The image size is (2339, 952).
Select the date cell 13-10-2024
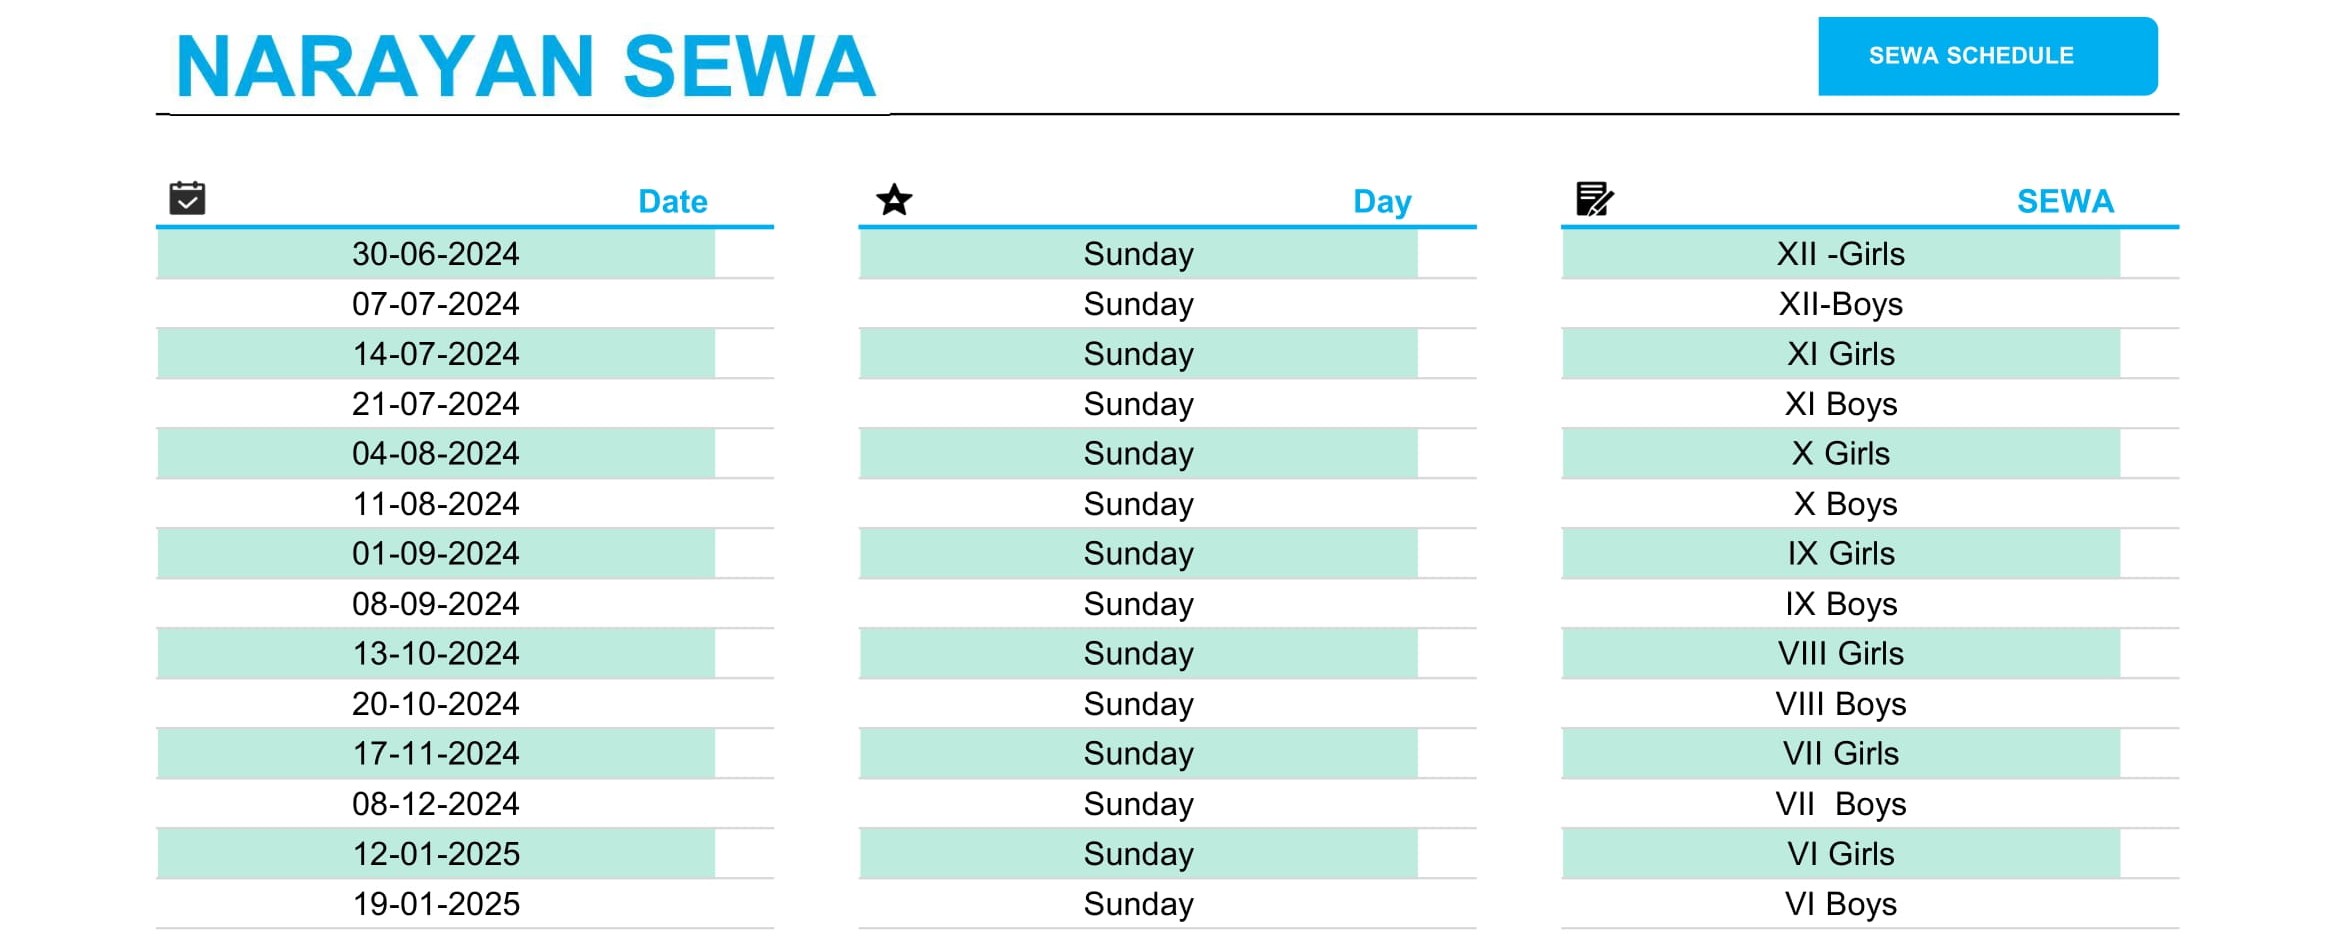pyautogui.click(x=436, y=654)
